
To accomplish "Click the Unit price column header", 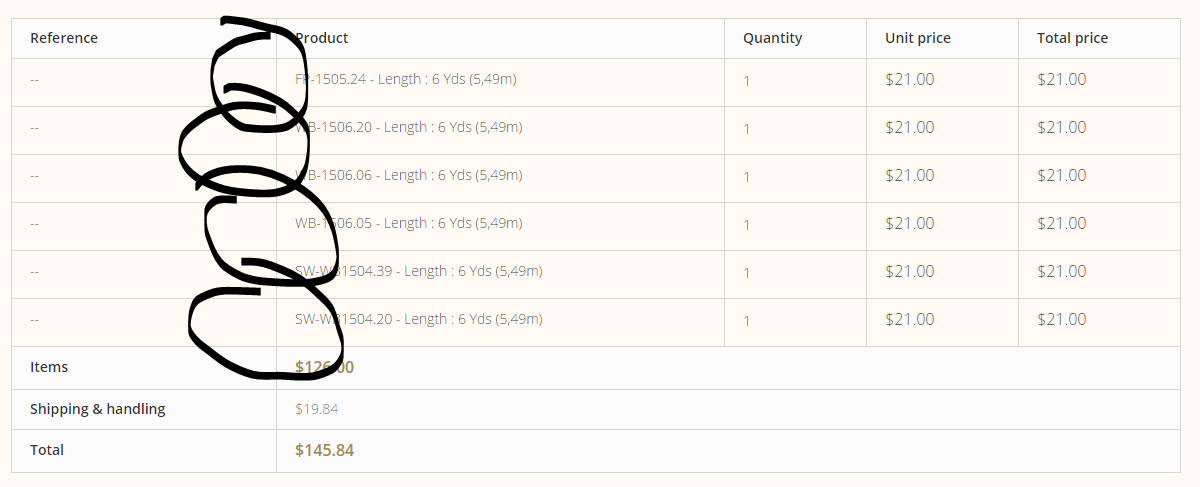I will [917, 38].
